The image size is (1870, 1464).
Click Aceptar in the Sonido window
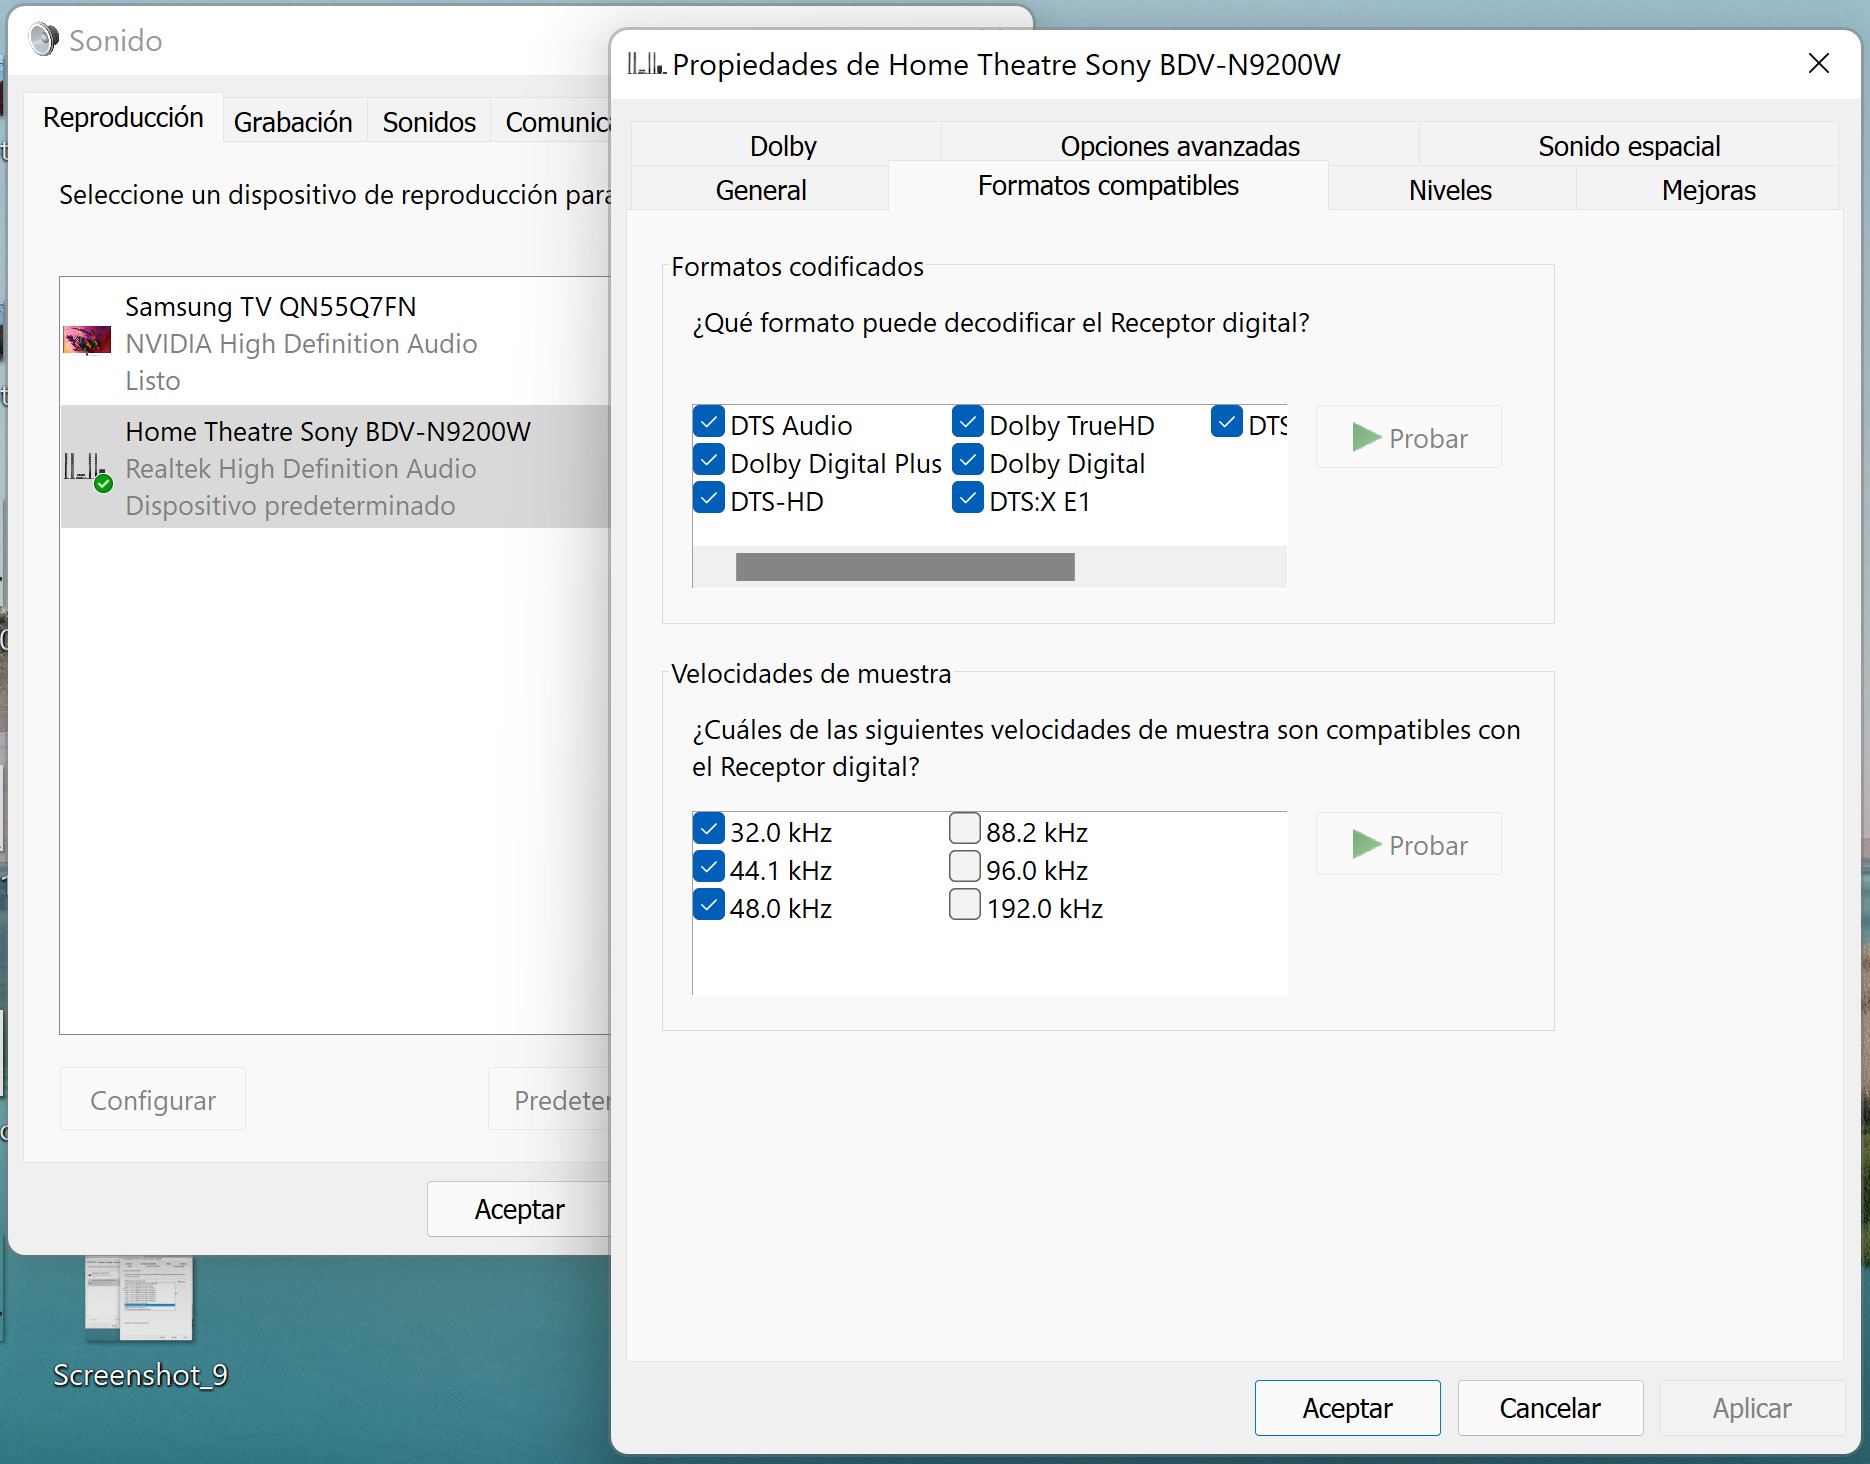(519, 1209)
